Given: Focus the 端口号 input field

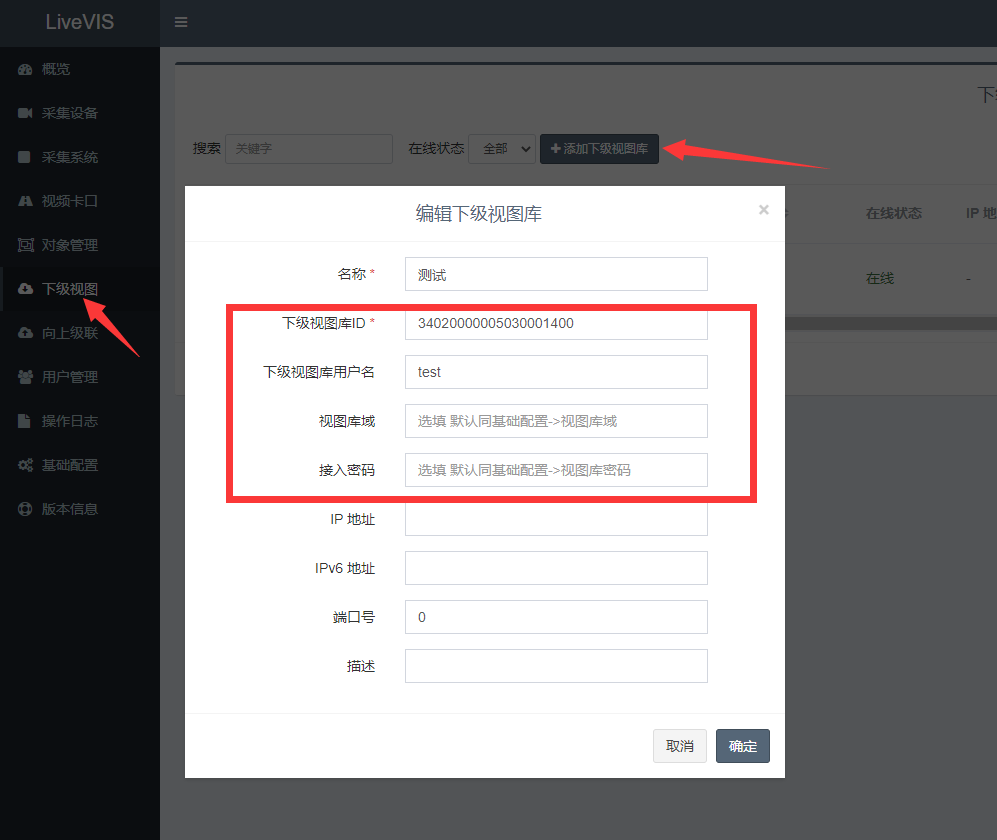Looking at the screenshot, I should tap(556, 617).
